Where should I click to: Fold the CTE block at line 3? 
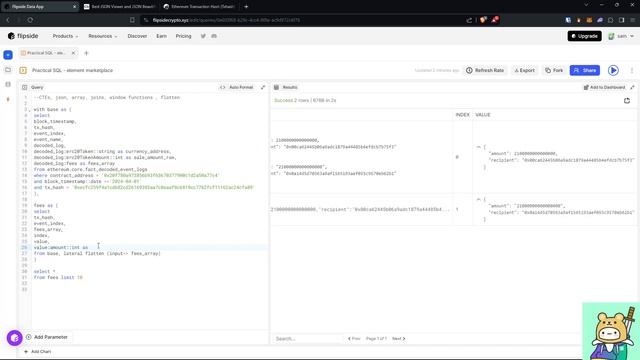[x=29, y=109]
